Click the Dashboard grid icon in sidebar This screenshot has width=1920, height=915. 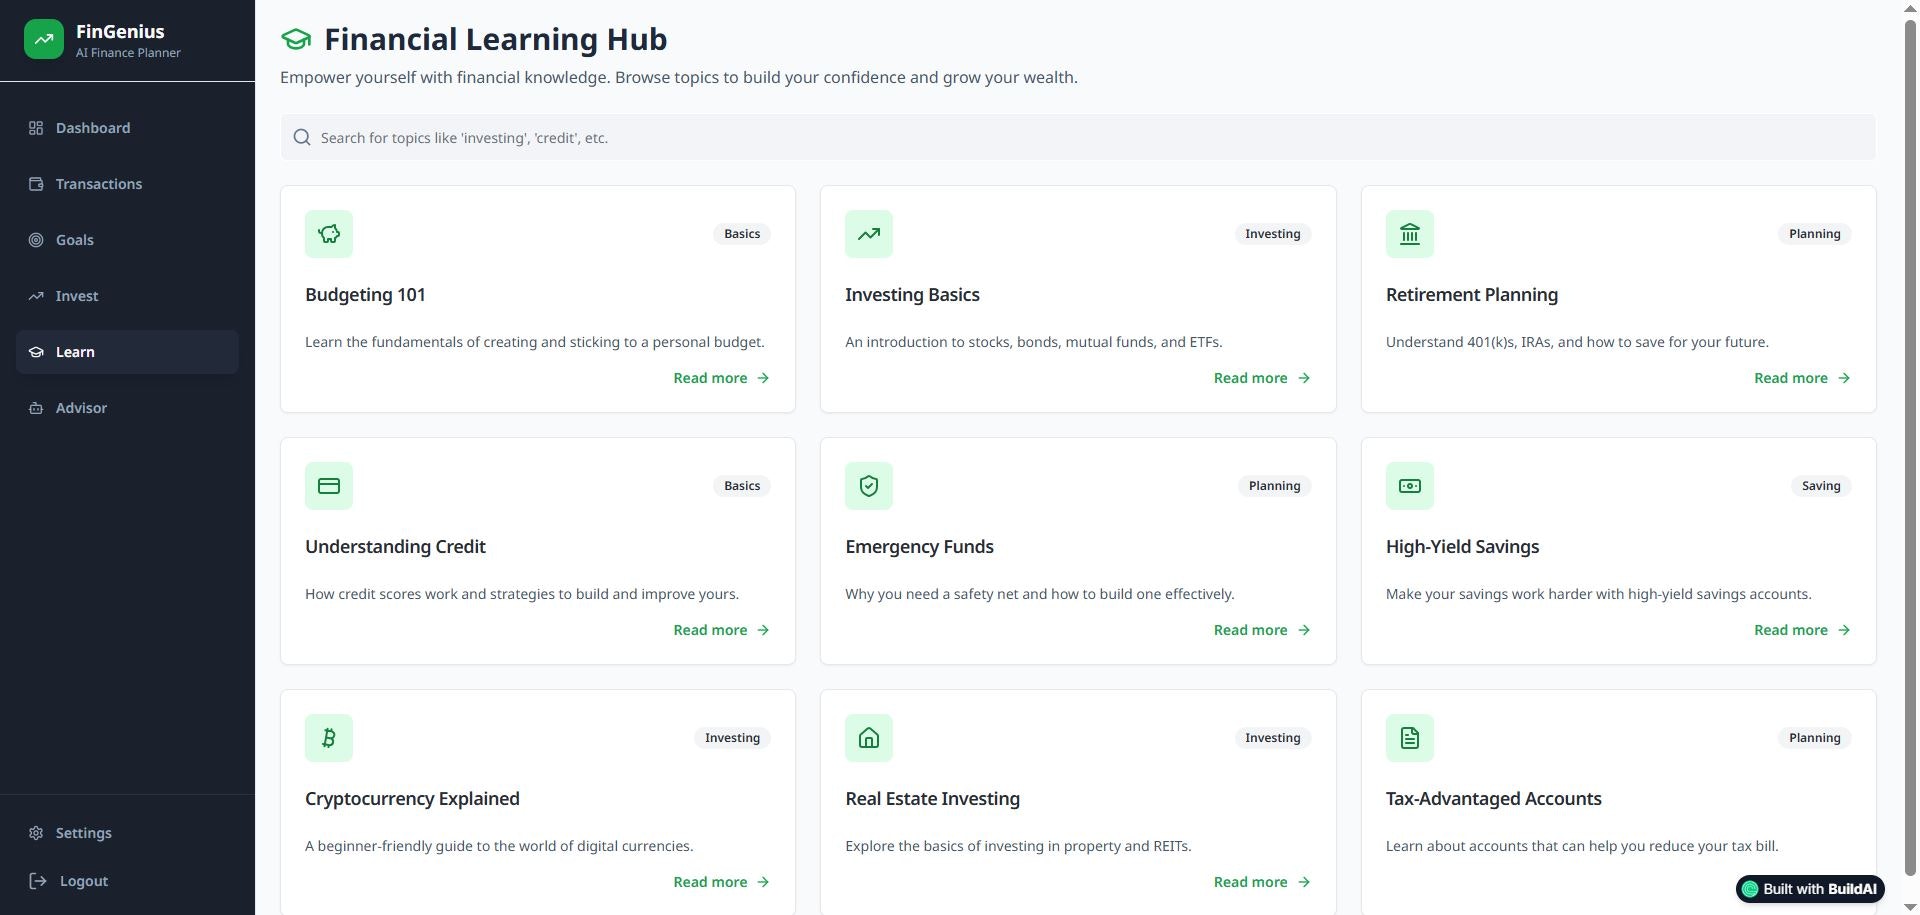pyautogui.click(x=36, y=128)
